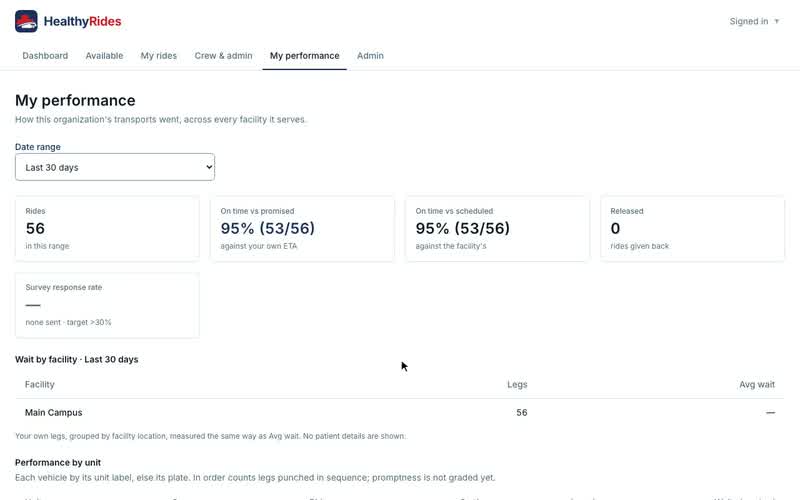The height and width of the screenshot is (500, 800).
Task: Click the HealthyRides logo icon
Action: (x=26, y=21)
